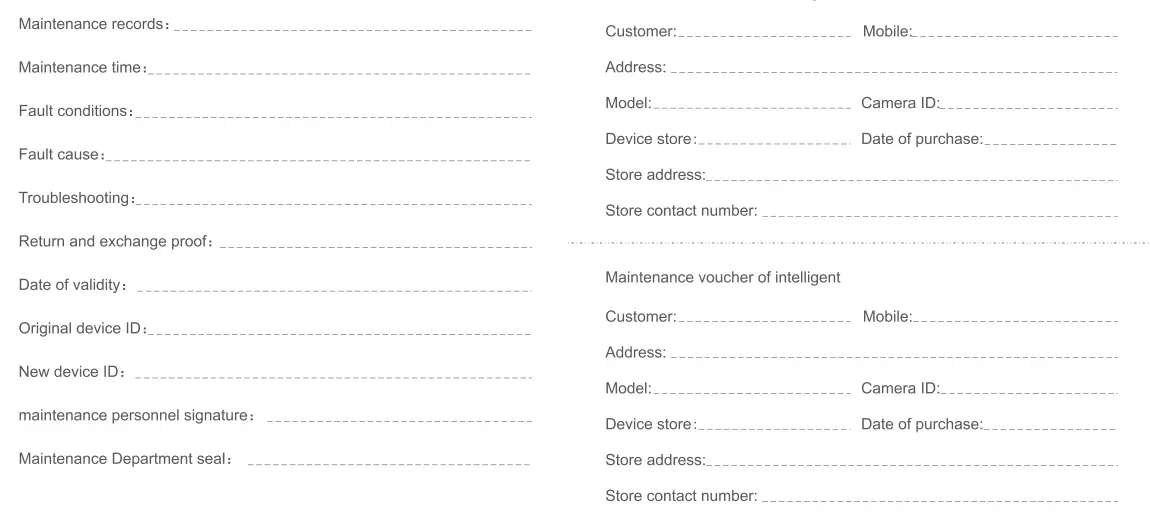Focus the Fault cause blank line

tap(318, 158)
